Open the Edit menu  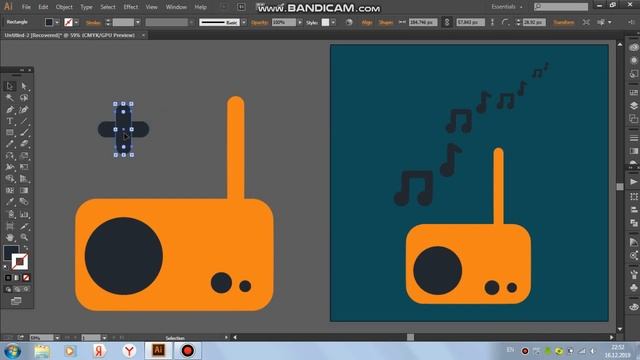tap(43, 7)
